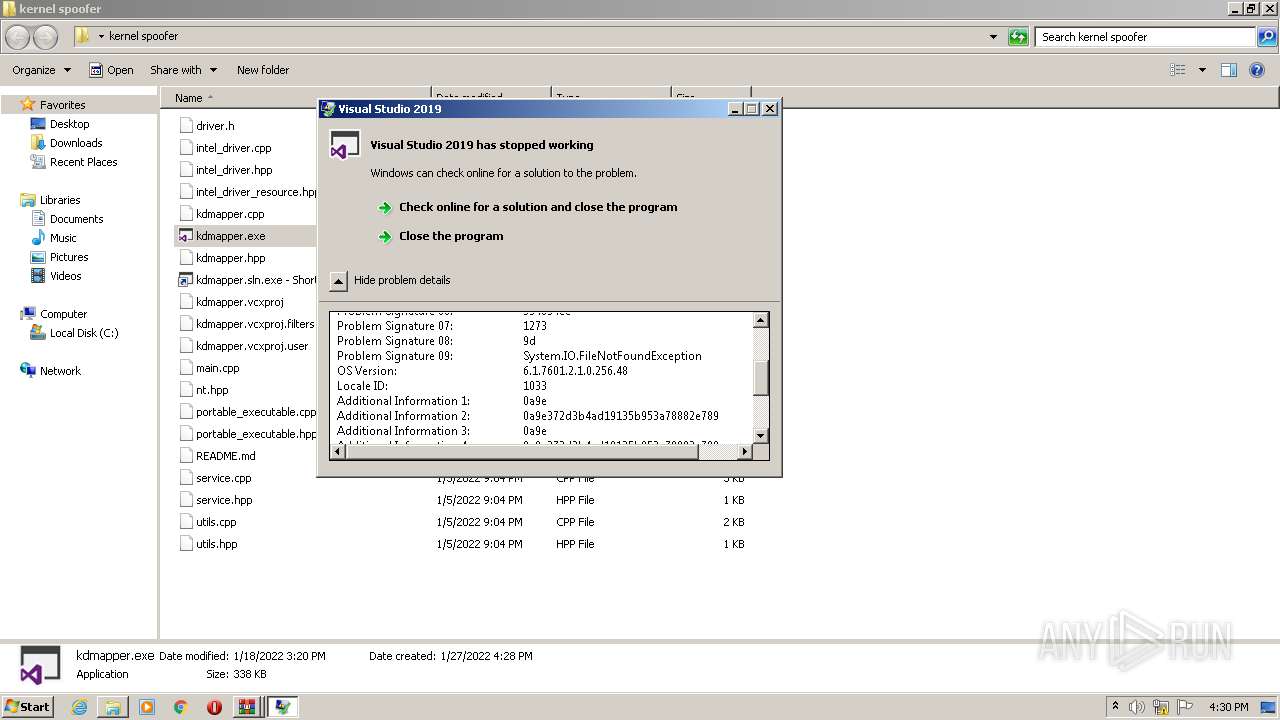This screenshot has height=720, width=1280.
Task: Select System.IO.FileNotFoundException signature value
Action: pos(612,356)
